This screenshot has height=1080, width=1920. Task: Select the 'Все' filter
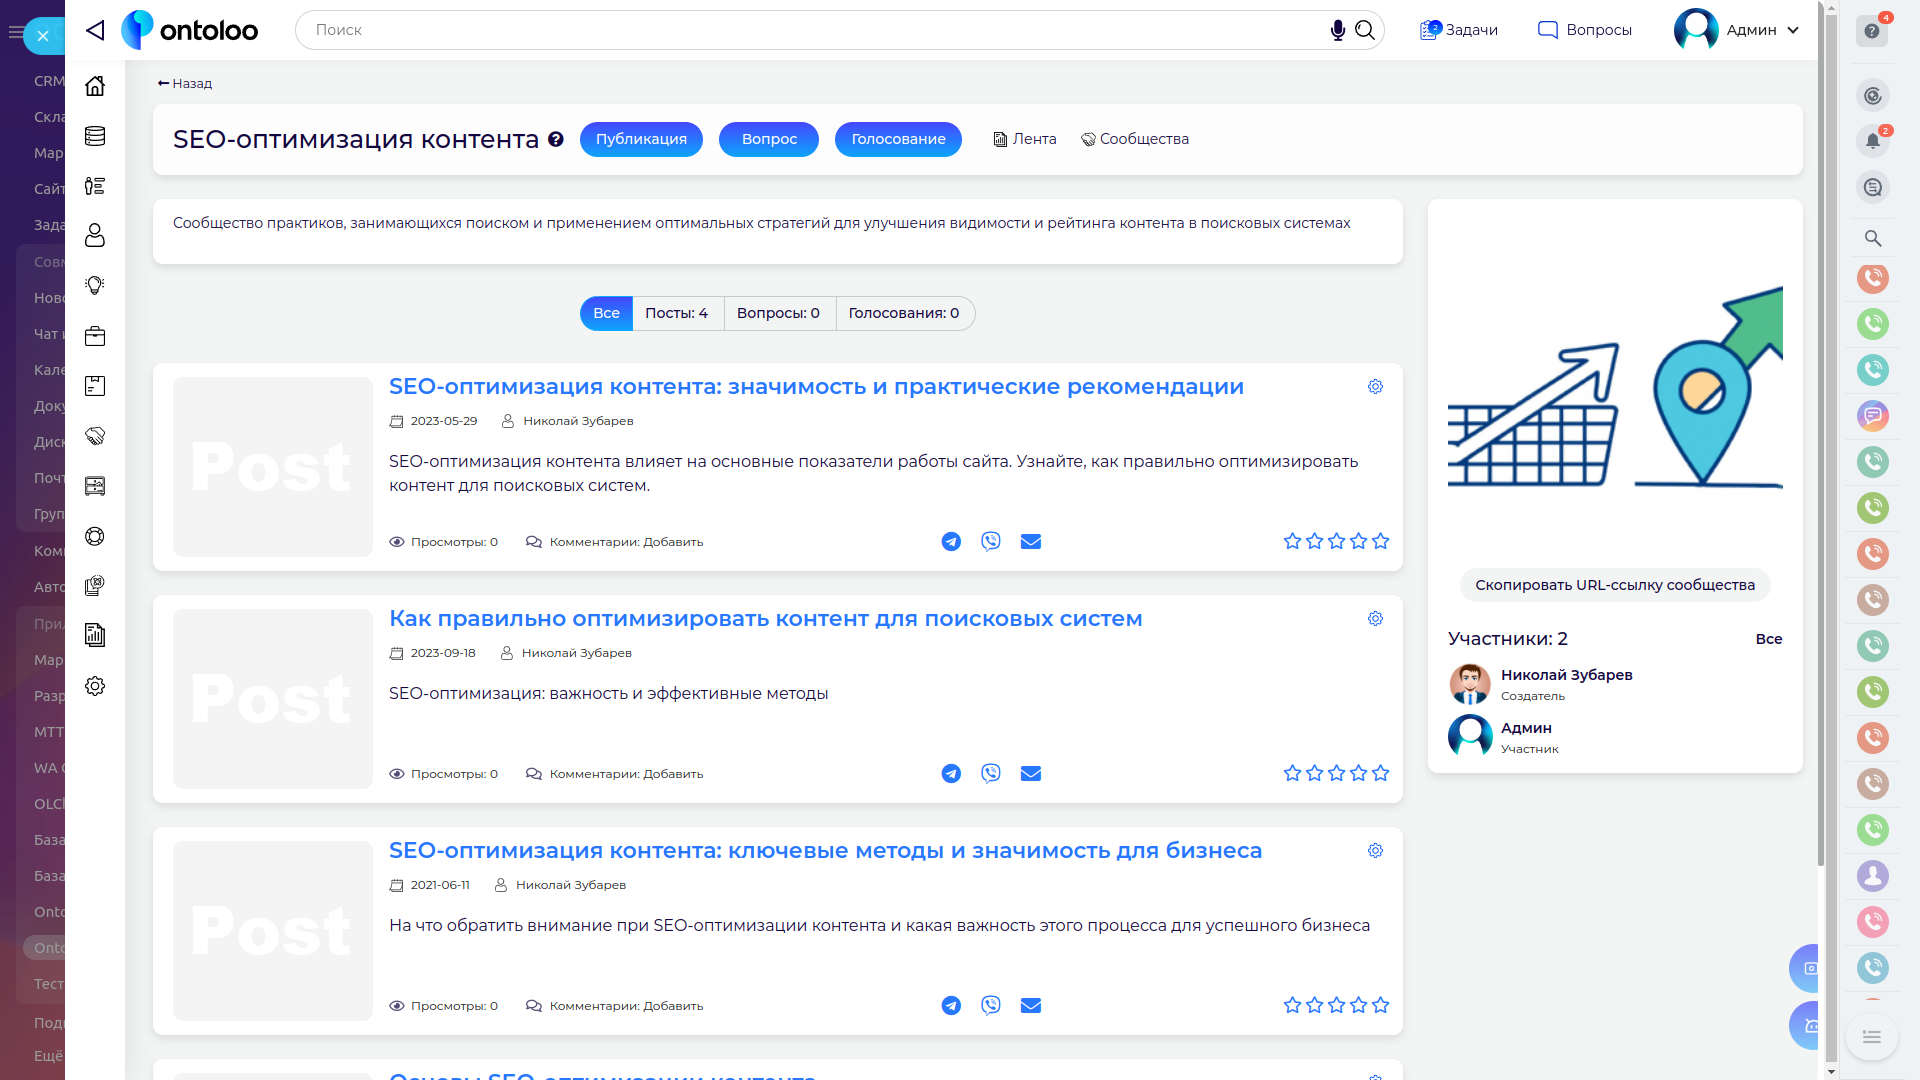coord(606,313)
